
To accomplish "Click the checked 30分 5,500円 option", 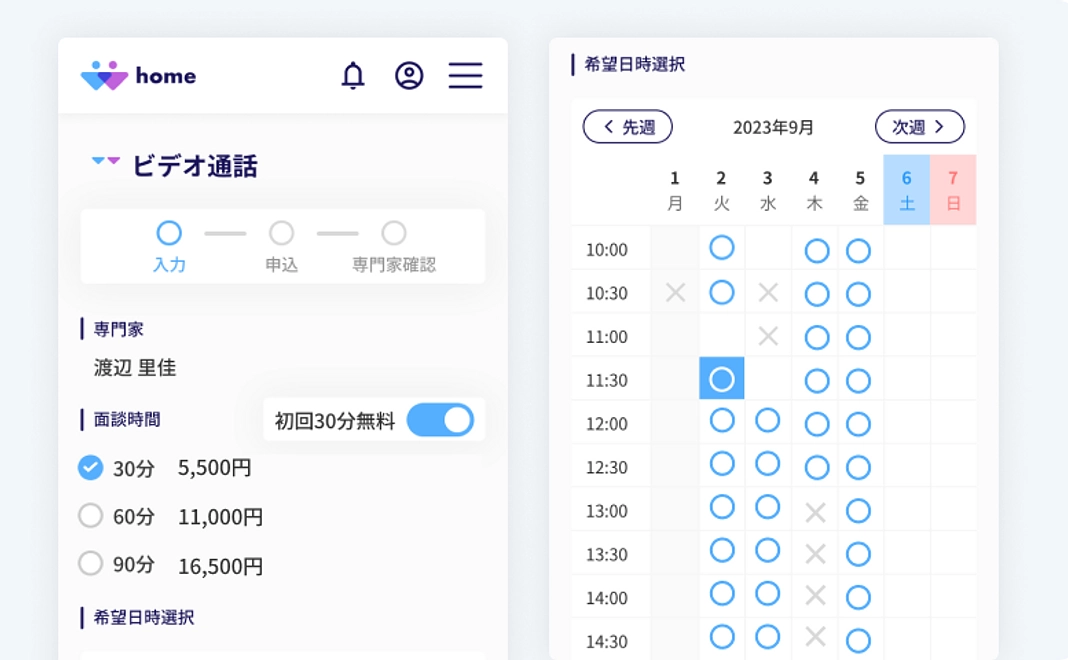I will pos(91,467).
